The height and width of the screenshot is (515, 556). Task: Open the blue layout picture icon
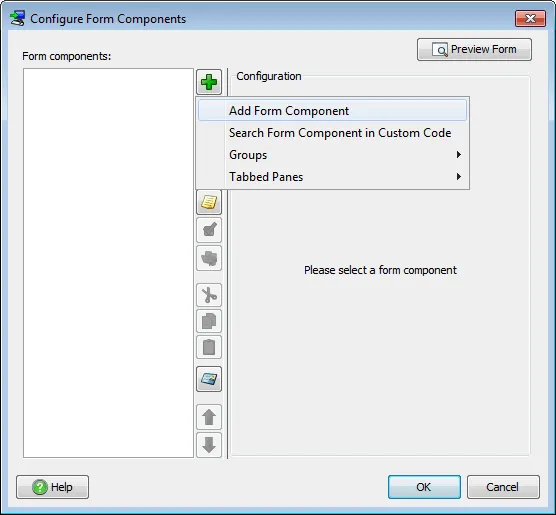click(x=209, y=379)
